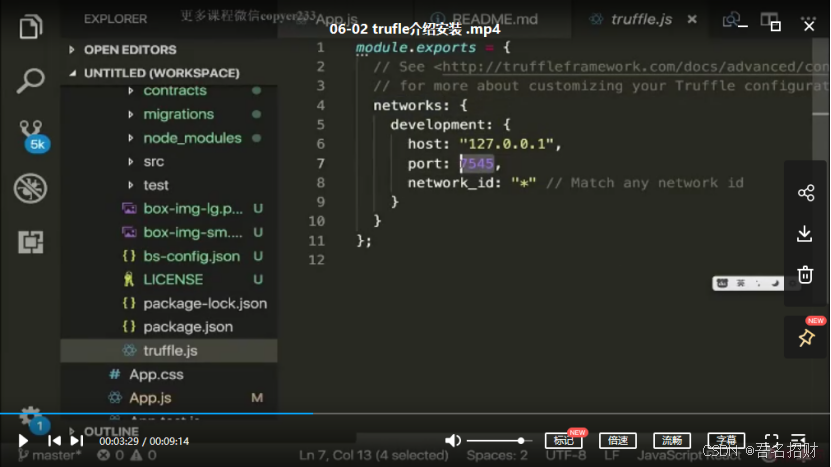
Task: Select truffle.js in the file tree
Action: [169, 350]
